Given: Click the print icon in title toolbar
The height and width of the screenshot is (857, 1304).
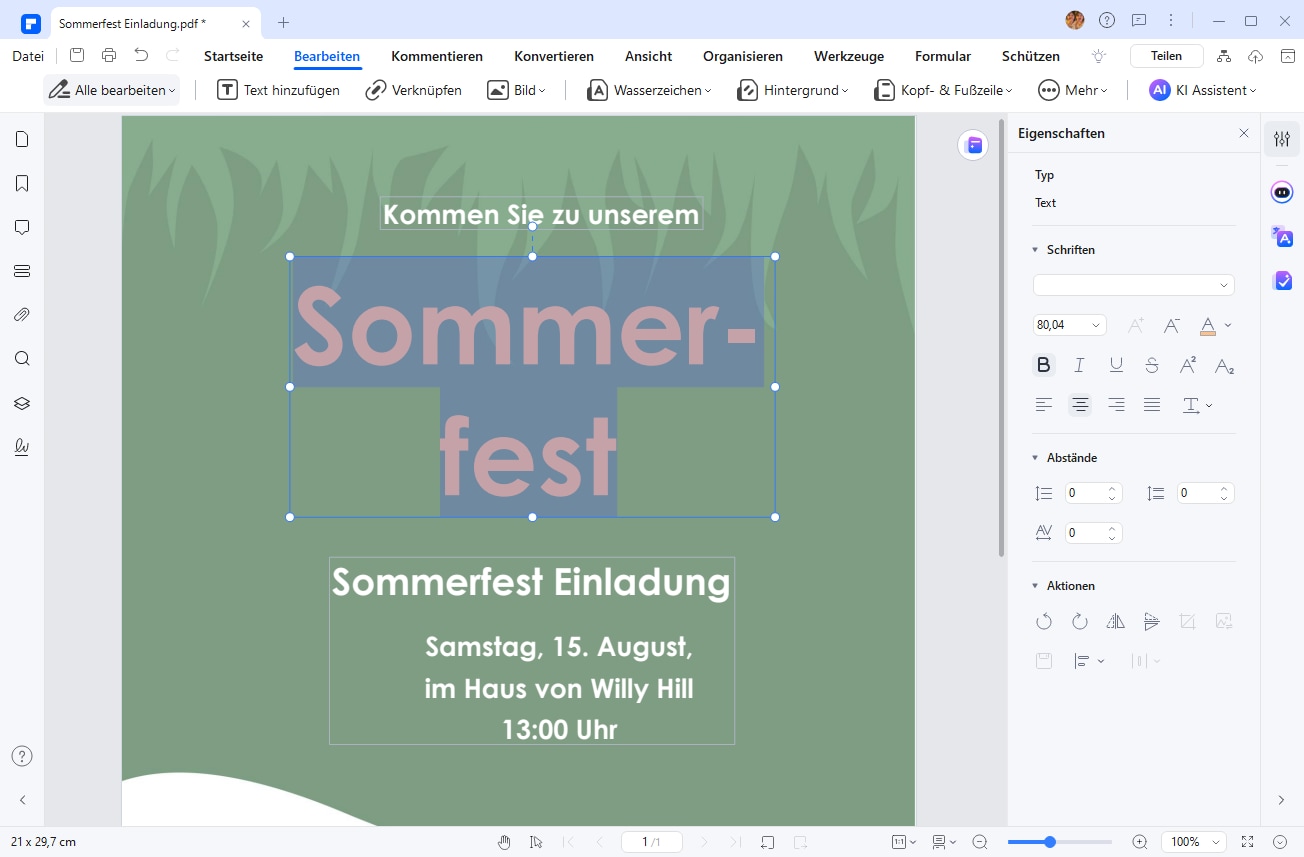Looking at the screenshot, I should 109,56.
